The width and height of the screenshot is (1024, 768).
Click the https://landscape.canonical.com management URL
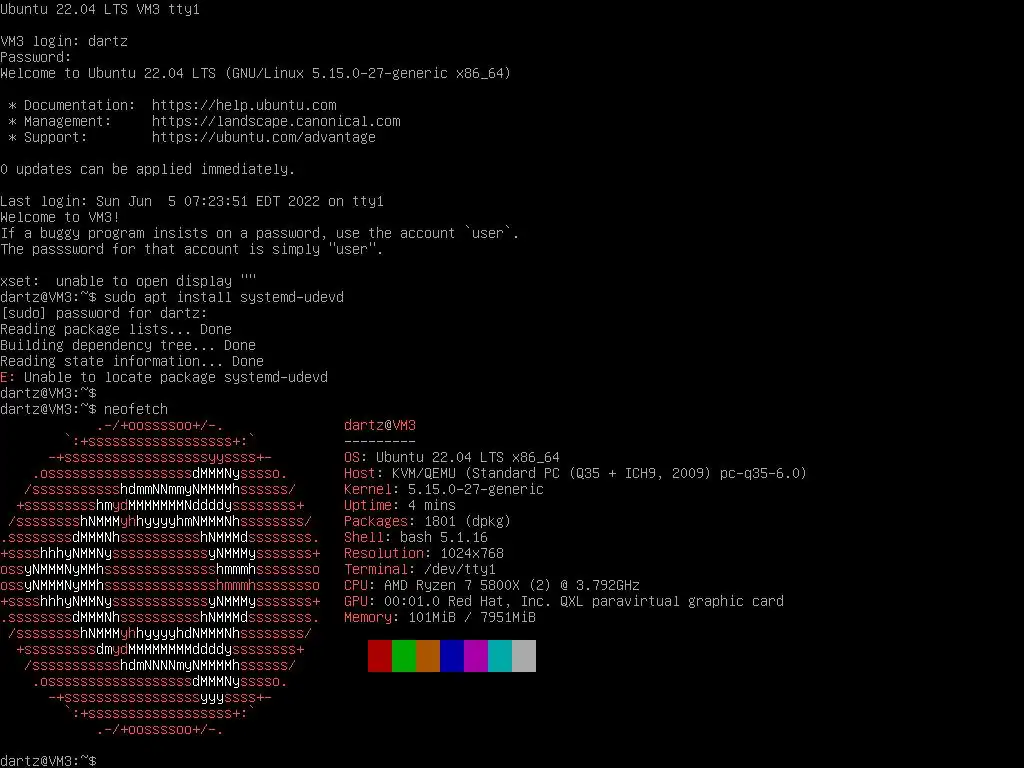[276, 121]
